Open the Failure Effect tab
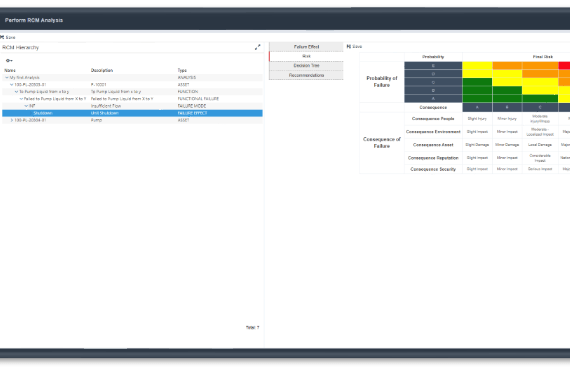Image resolution: width=570 pixels, height=371 pixels. click(306, 47)
